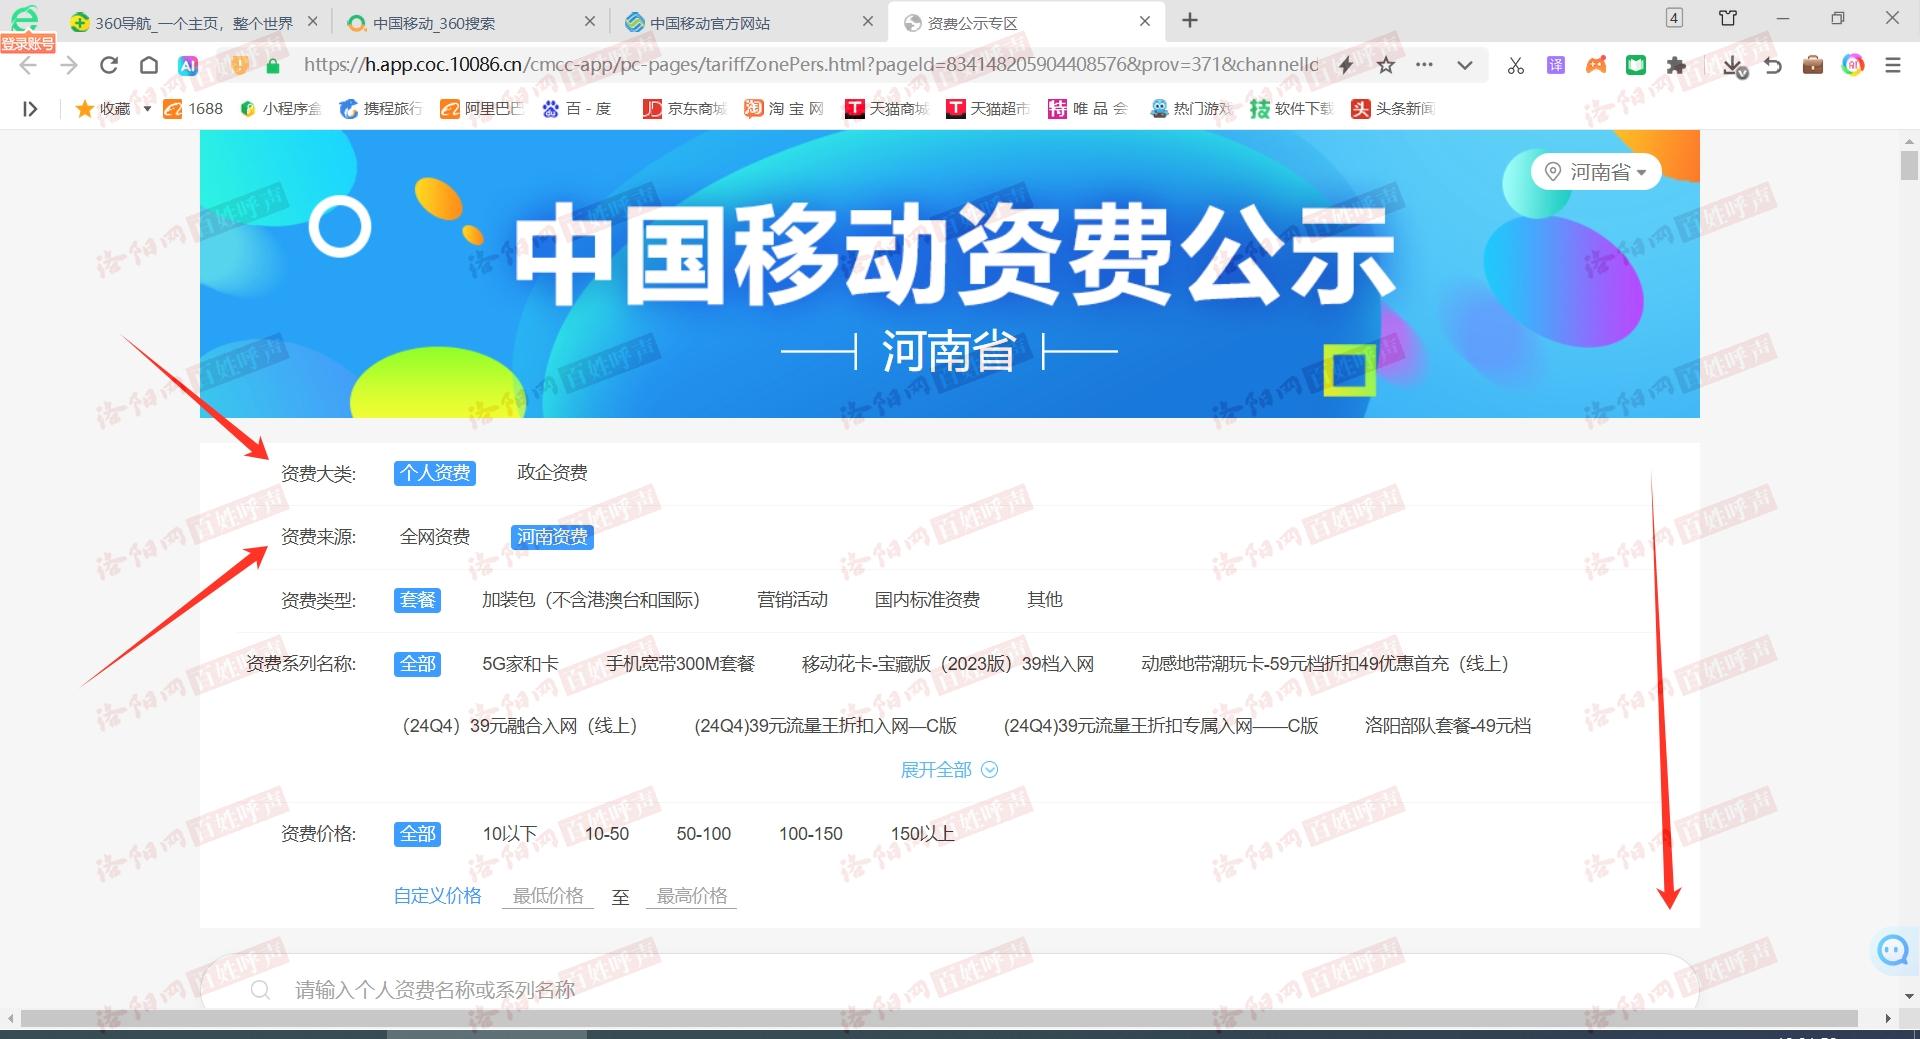Open a new tab with plus icon
The image size is (1920, 1039).
[1190, 20]
